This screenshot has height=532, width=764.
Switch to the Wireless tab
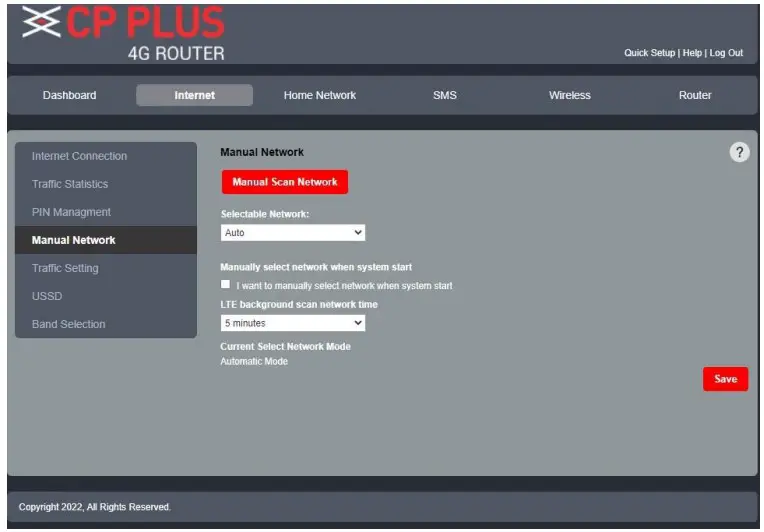click(570, 95)
